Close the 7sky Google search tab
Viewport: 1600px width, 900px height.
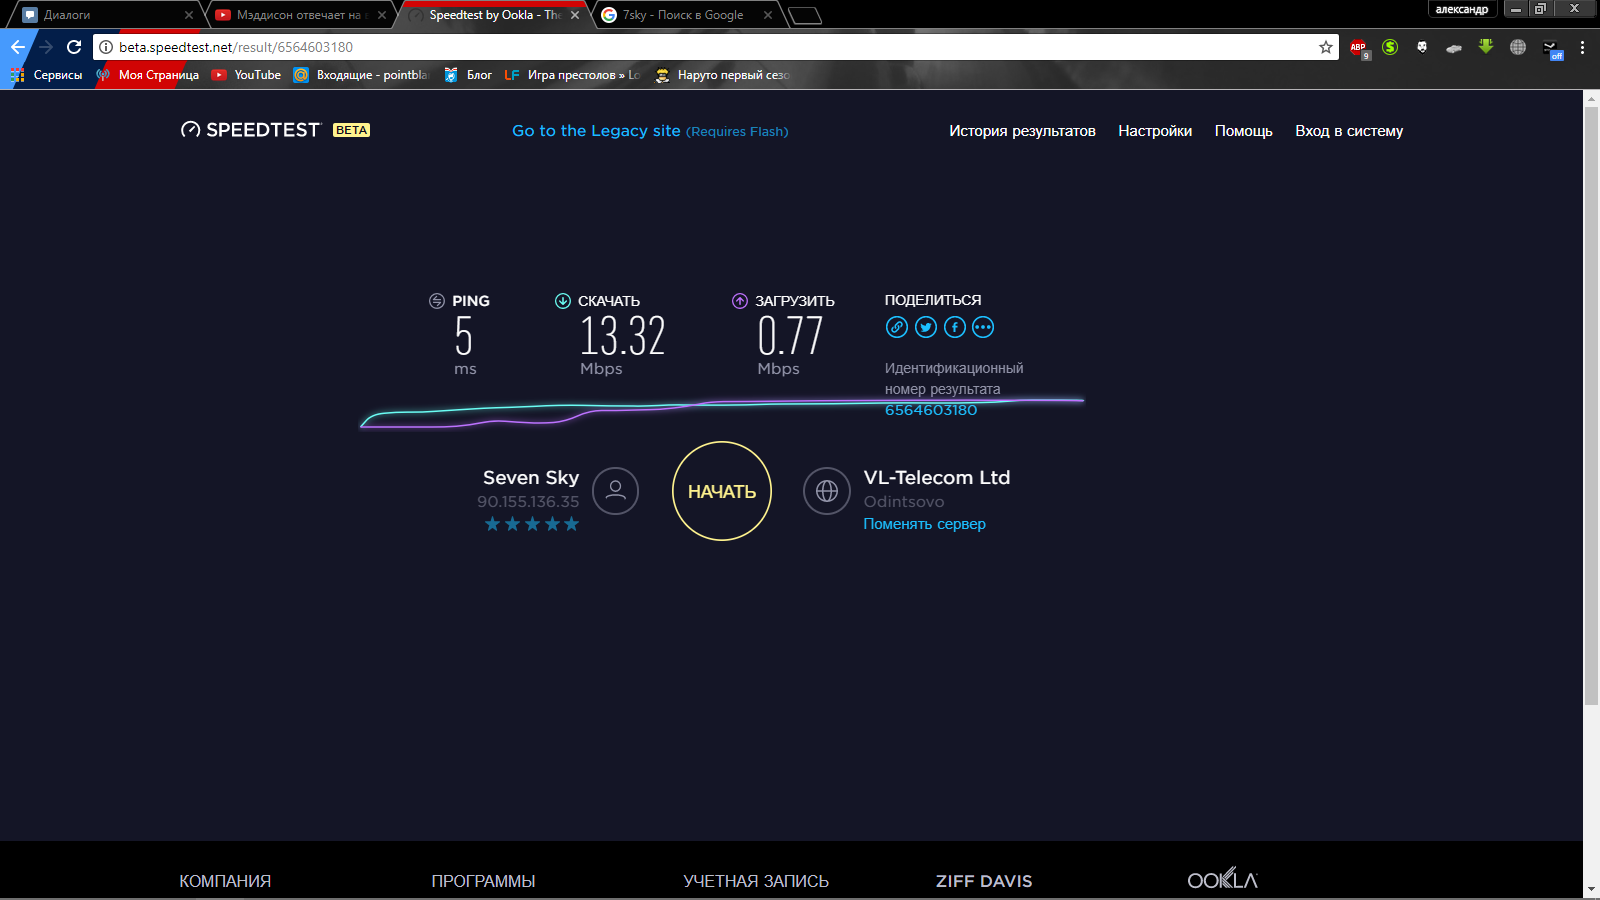point(768,15)
